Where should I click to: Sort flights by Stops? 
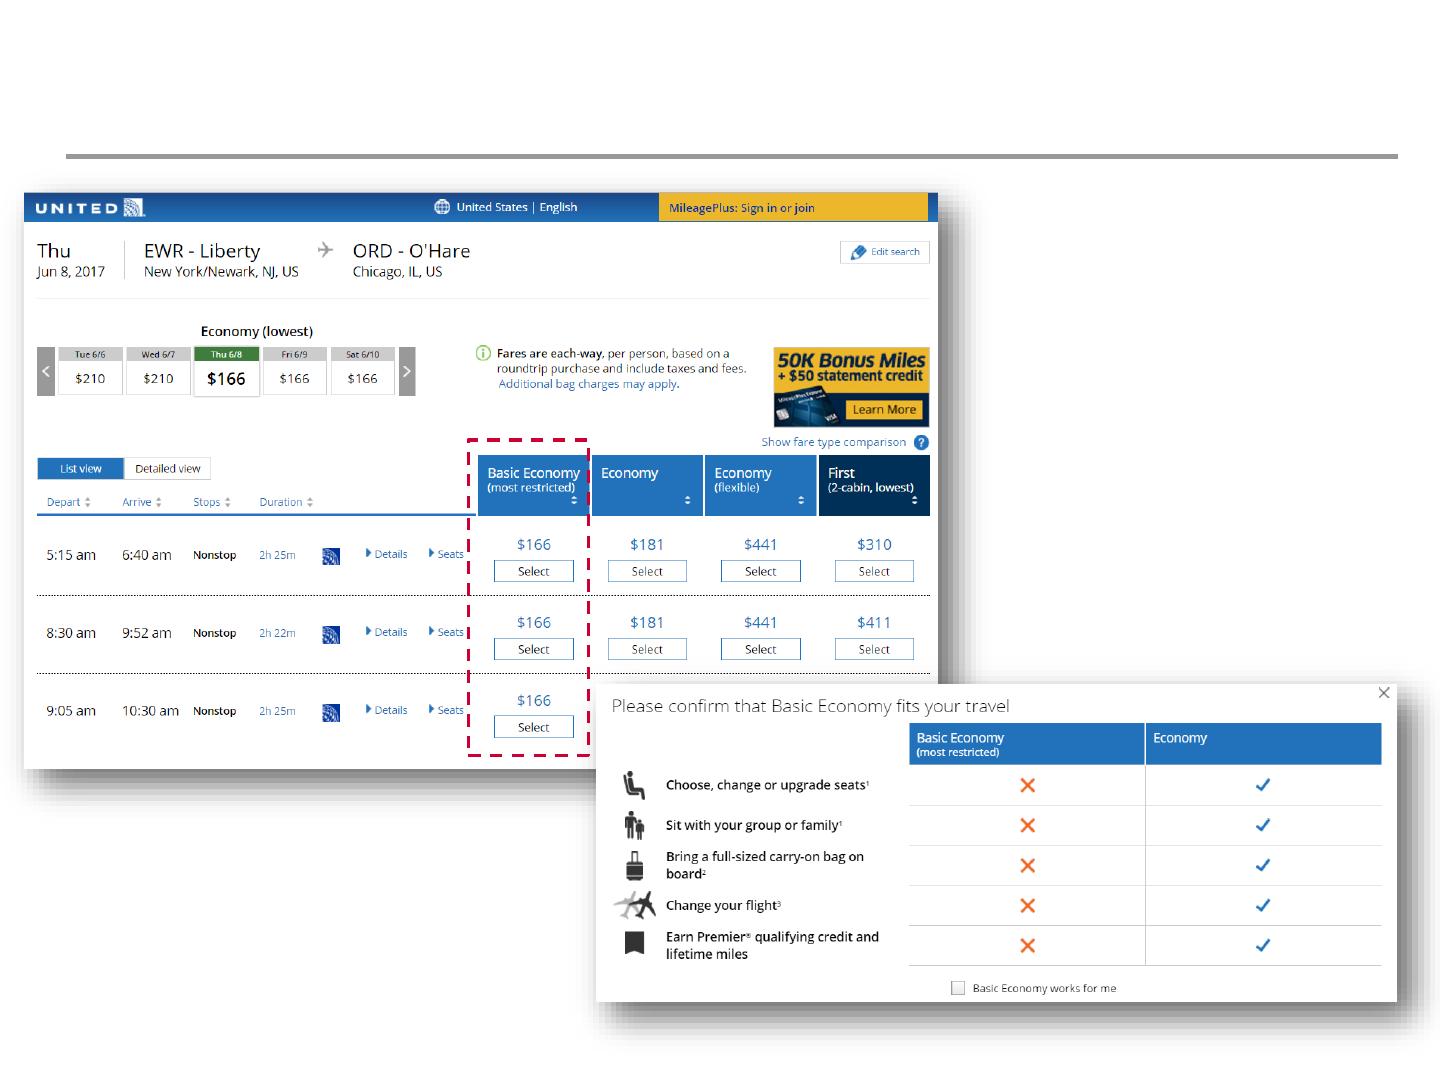pos(212,502)
